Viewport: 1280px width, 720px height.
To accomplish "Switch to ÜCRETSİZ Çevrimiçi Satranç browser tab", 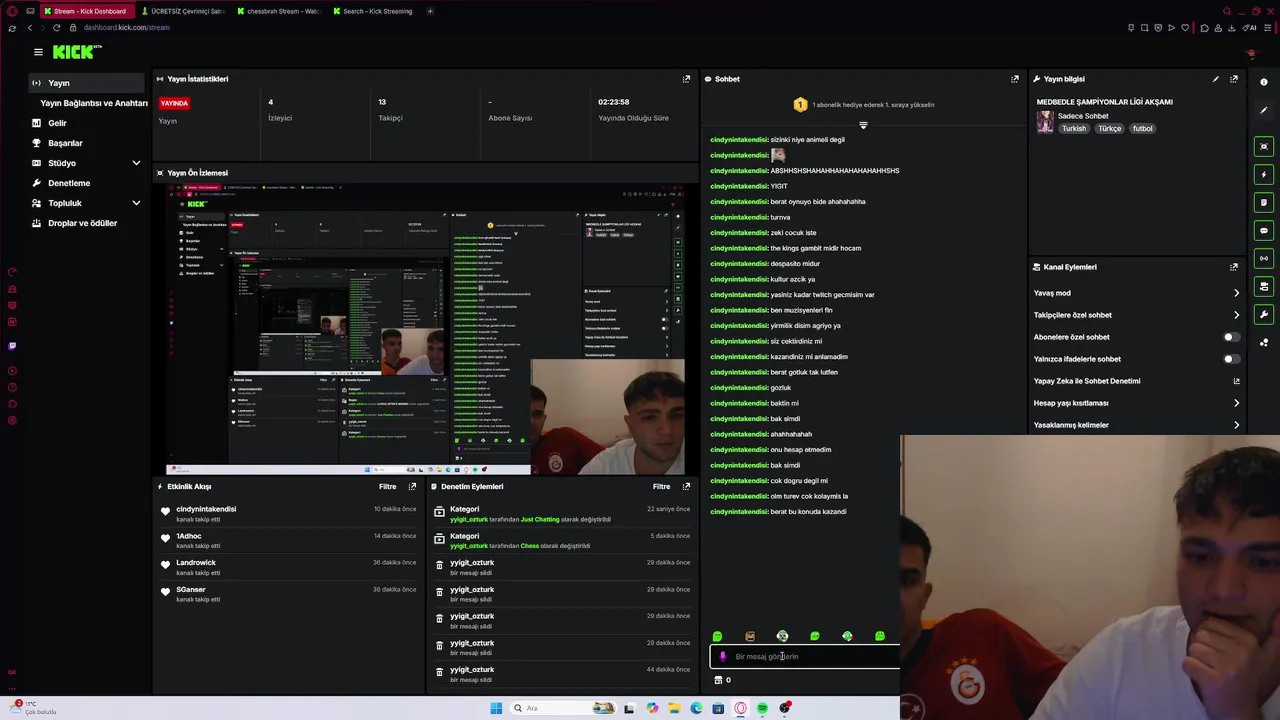I will point(182,11).
